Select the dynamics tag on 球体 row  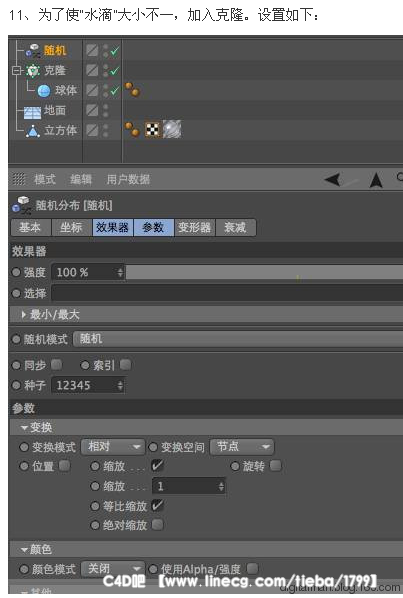132,90
